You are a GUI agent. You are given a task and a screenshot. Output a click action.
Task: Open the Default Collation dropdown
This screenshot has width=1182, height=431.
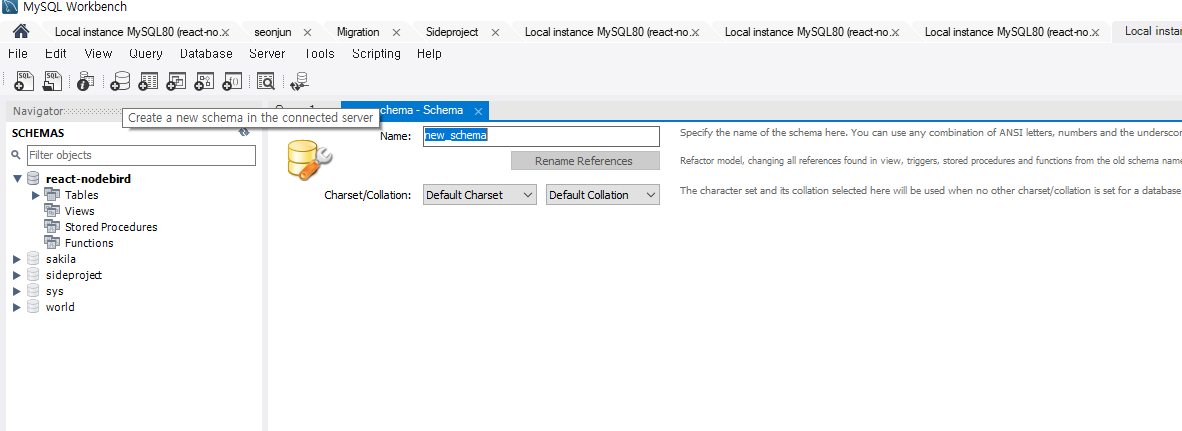[602, 194]
